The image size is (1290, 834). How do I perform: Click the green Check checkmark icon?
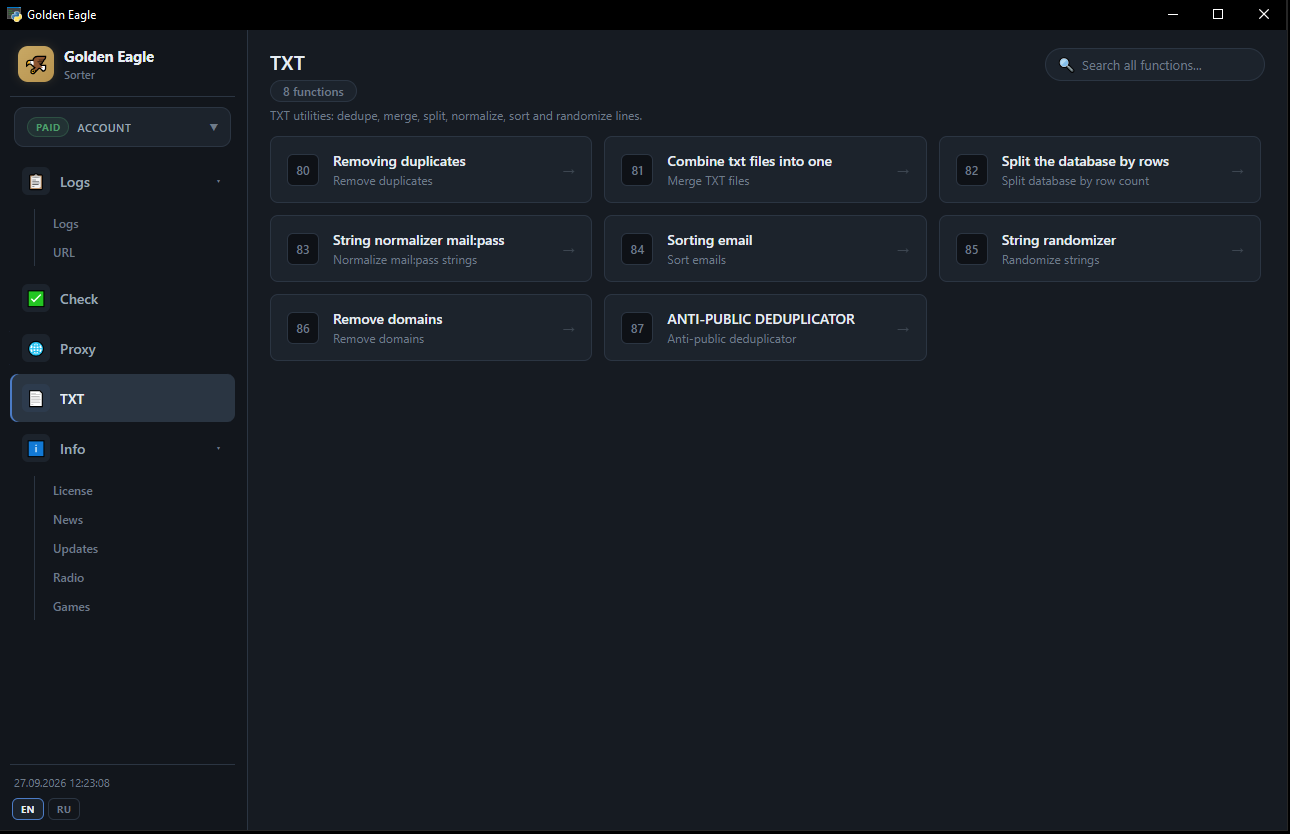point(36,299)
